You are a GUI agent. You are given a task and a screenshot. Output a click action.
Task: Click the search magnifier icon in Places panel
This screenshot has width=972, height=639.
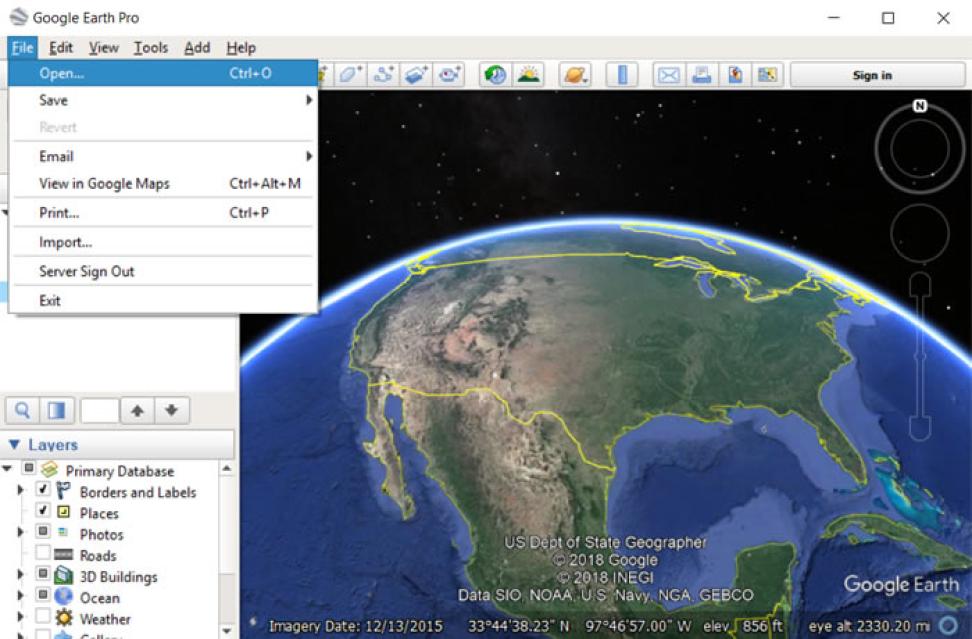click(22, 410)
